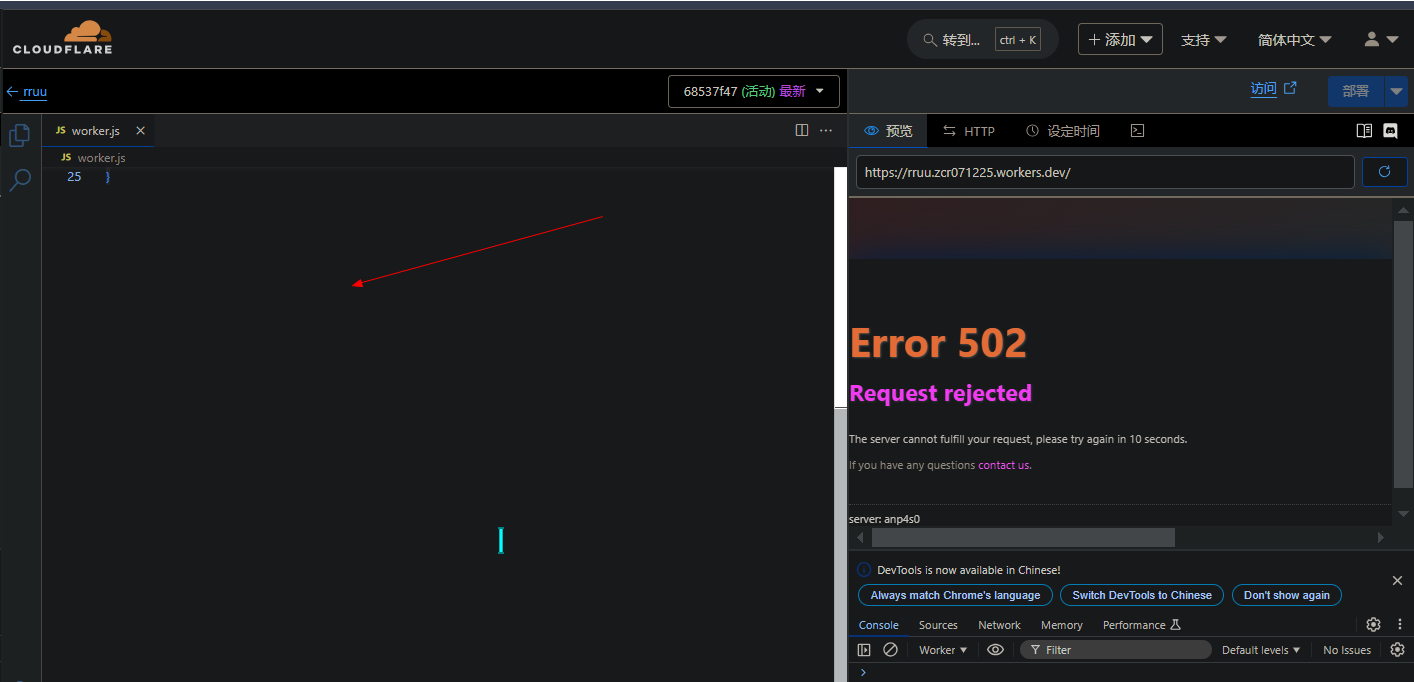Screen dimensions: 1414x682
Task: Click the Cloudflare logo
Action: (62, 37)
